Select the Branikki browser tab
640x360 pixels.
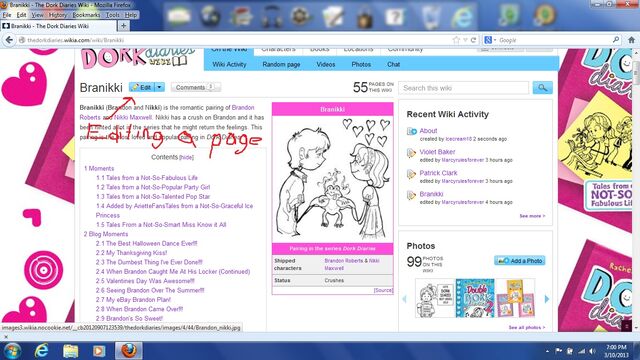pyautogui.click(x=58, y=26)
